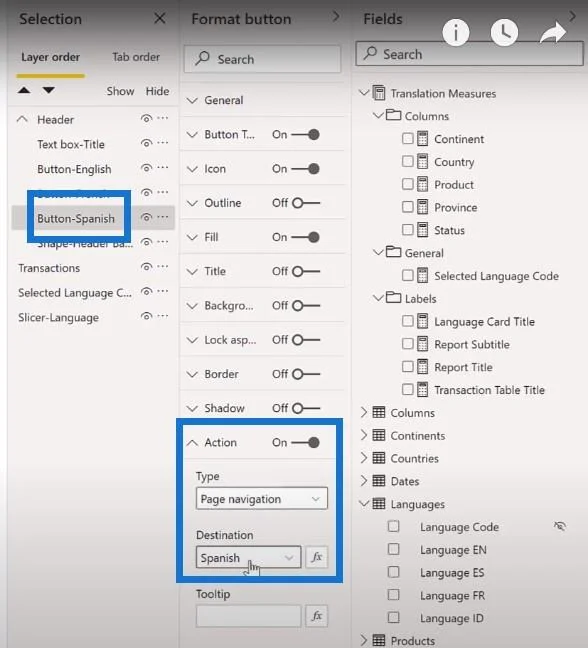Click the Hide button in Selection pane
This screenshot has width=588, height=648.
click(157, 91)
